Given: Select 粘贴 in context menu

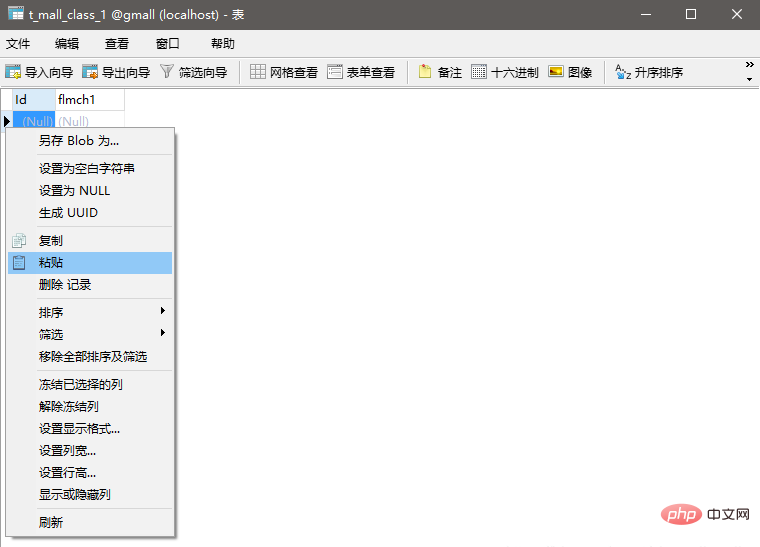Looking at the screenshot, I should click(90, 263).
